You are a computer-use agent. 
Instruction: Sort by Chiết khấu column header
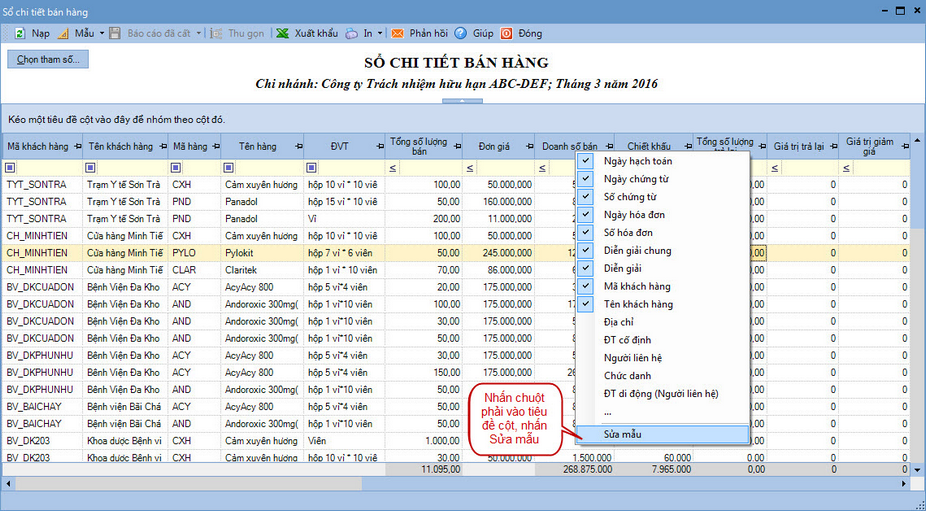pyautogui.click(x=648, y=147)
